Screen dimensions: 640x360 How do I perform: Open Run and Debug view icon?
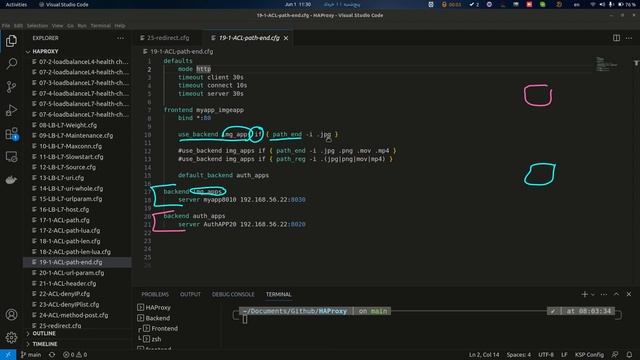11,110
